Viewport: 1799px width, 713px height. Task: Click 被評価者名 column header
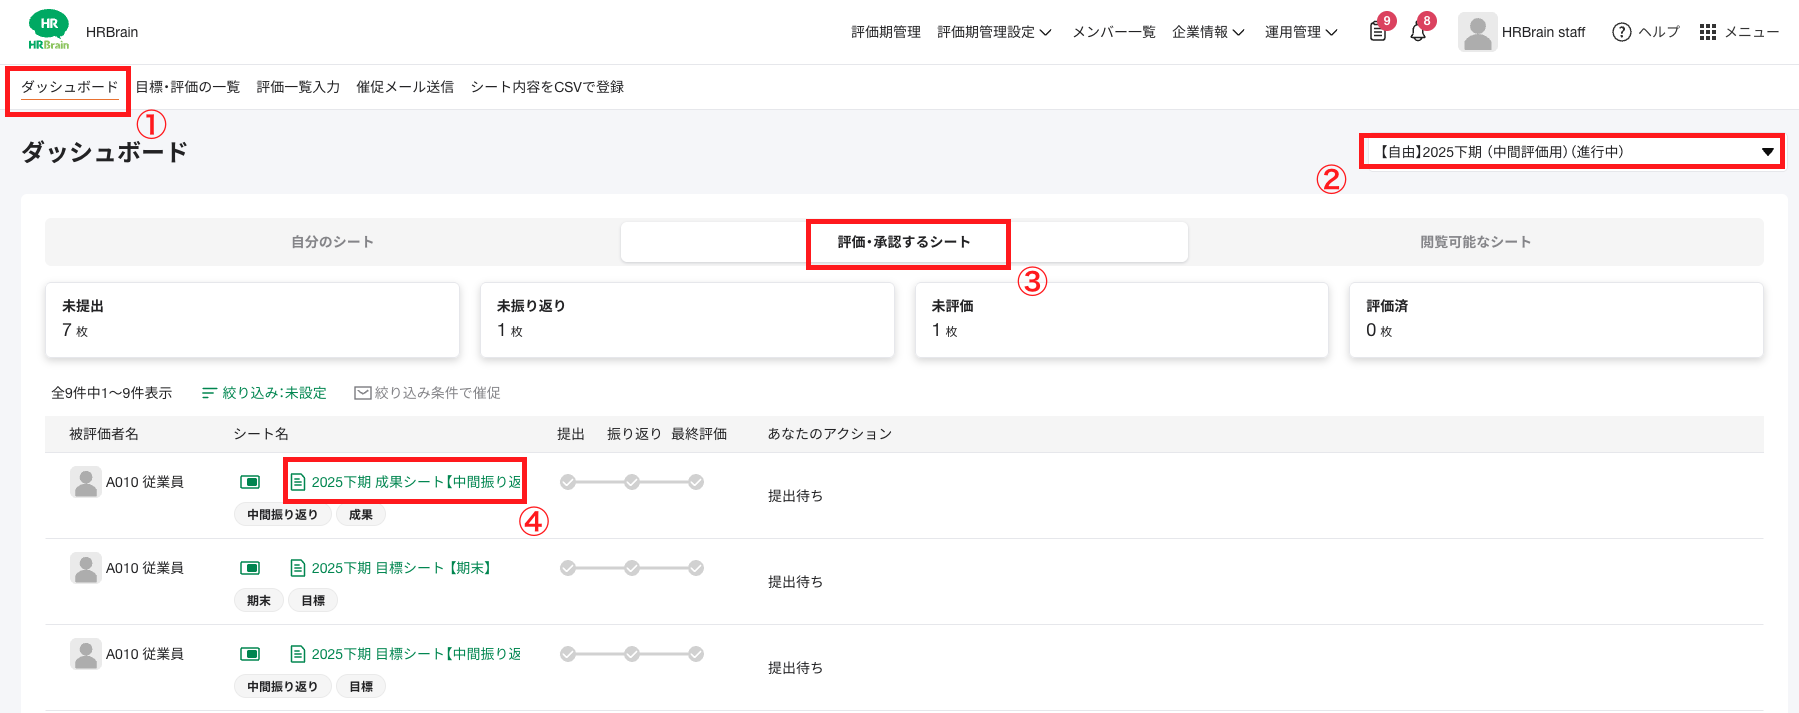[x=104, y=434]
